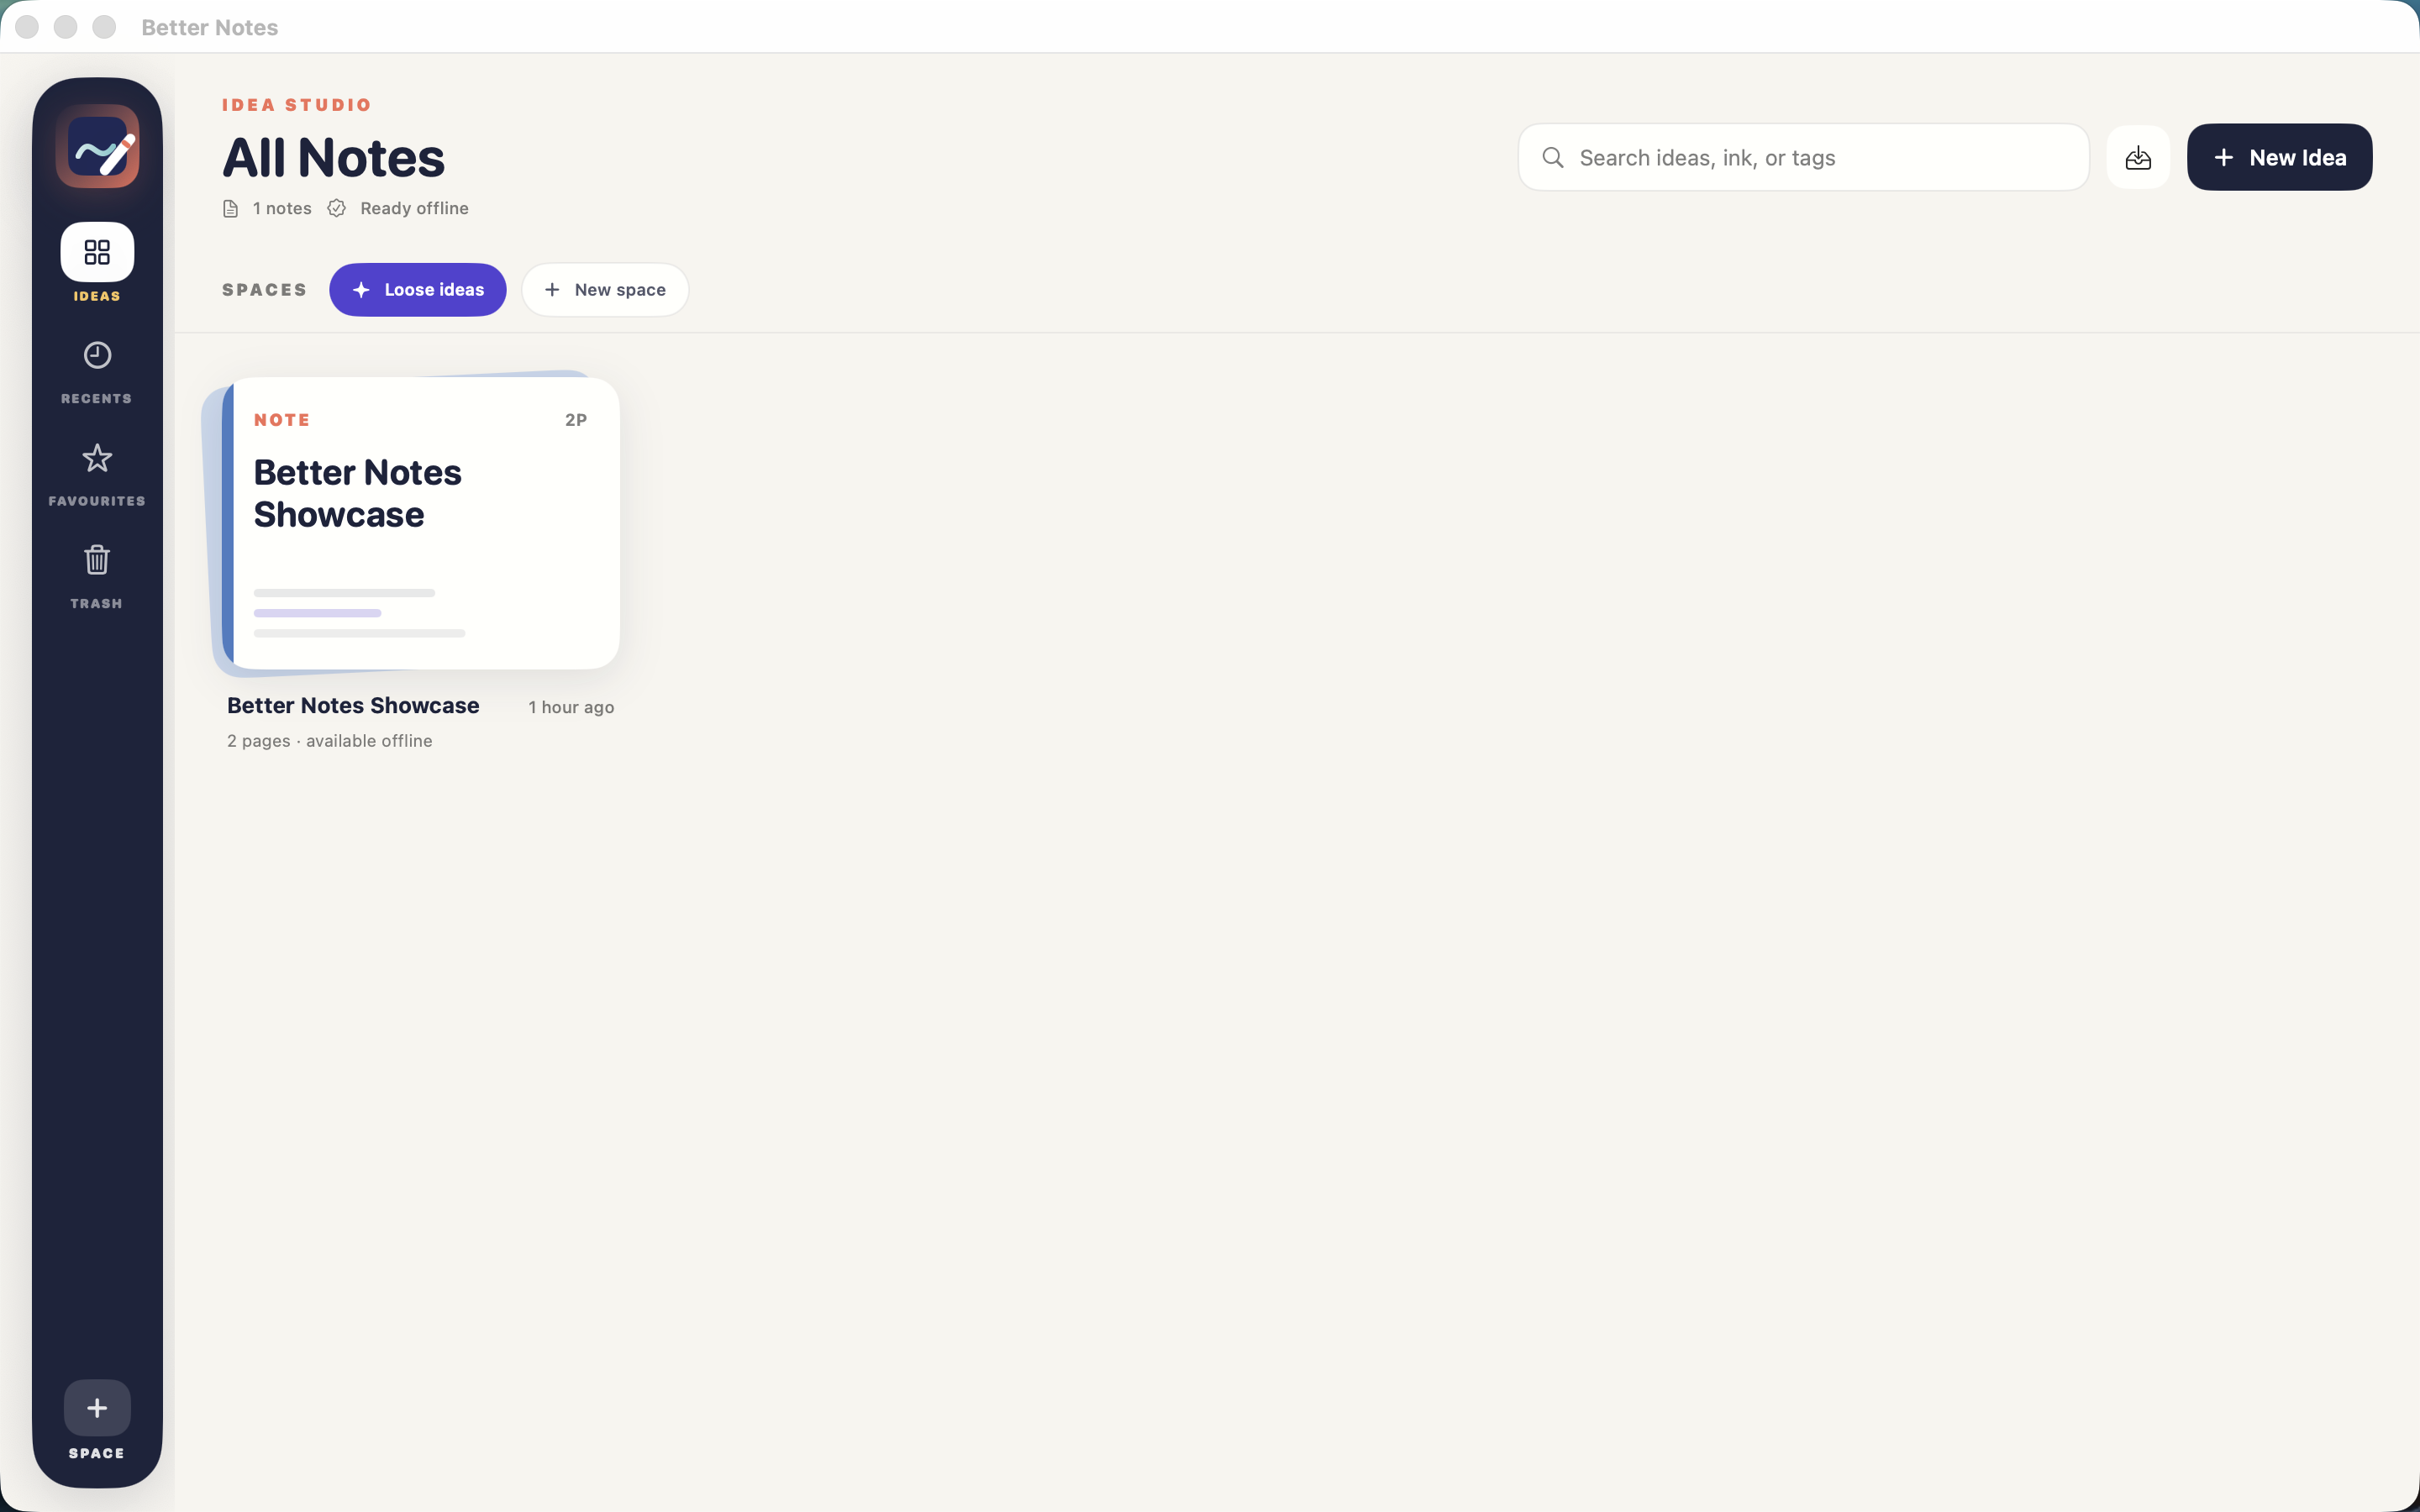Show Favourites via the star icon

click(97, 458)
